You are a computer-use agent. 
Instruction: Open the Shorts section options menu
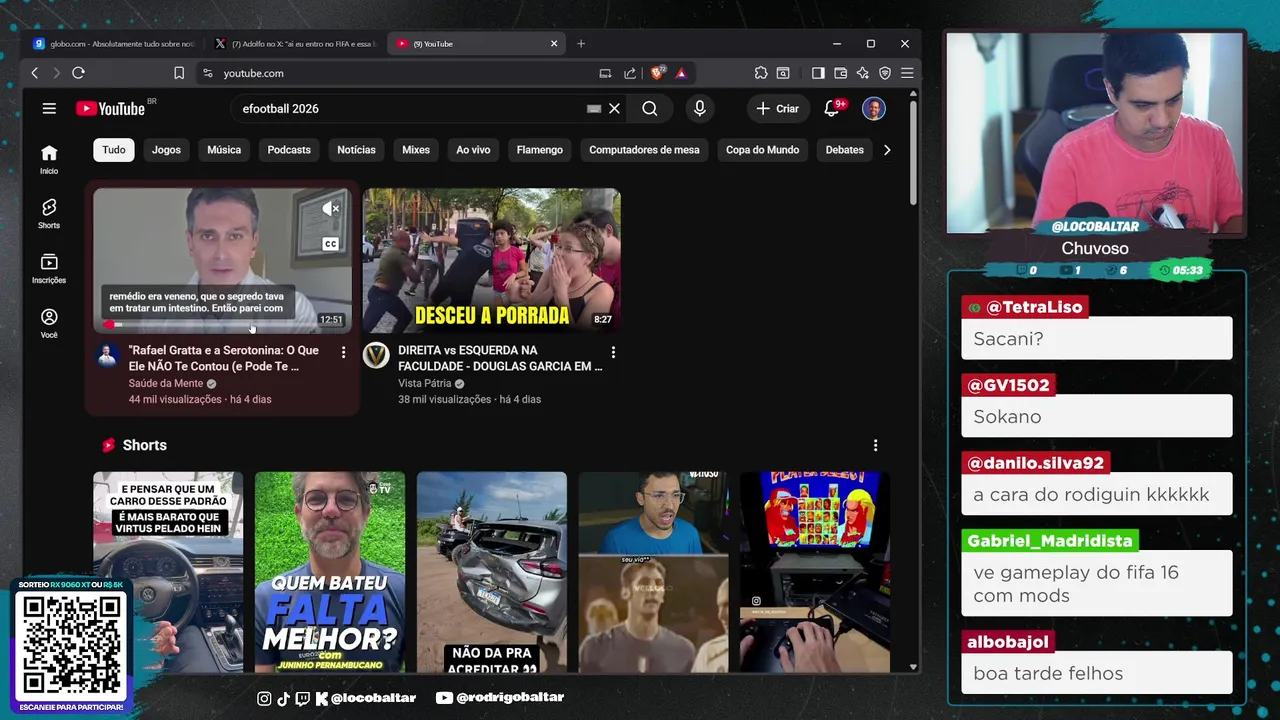click(x=875, y=445)
